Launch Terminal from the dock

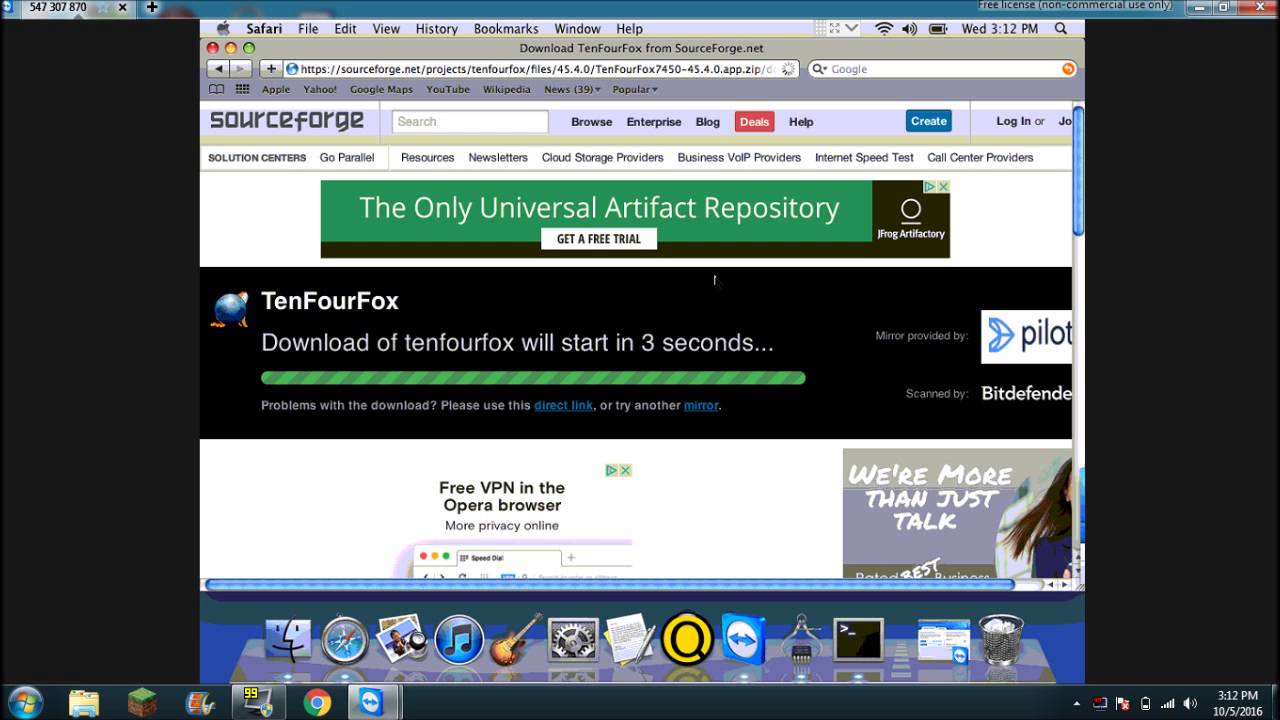point(859,640)
